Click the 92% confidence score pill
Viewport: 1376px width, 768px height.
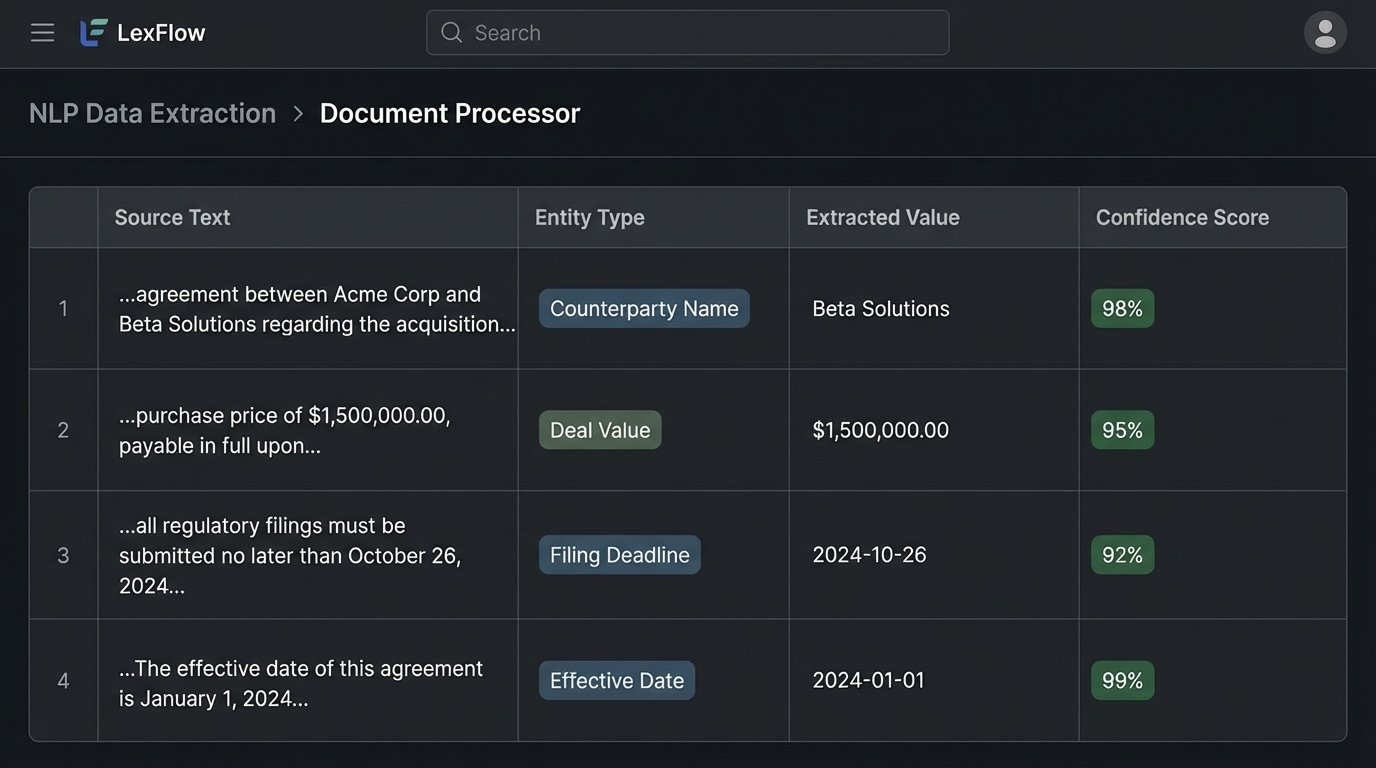click(x=1122, y=554)
